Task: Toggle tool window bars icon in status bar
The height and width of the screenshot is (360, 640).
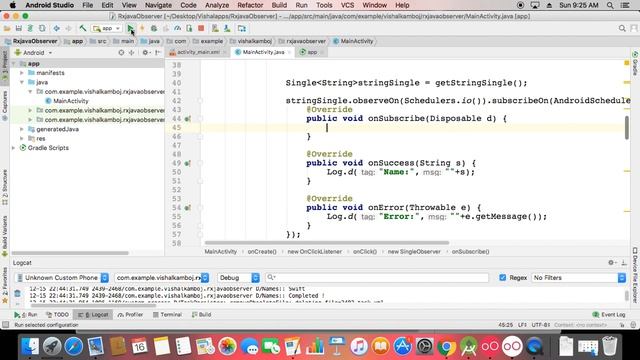Action: pyautogui.click(x=5, y=325)
